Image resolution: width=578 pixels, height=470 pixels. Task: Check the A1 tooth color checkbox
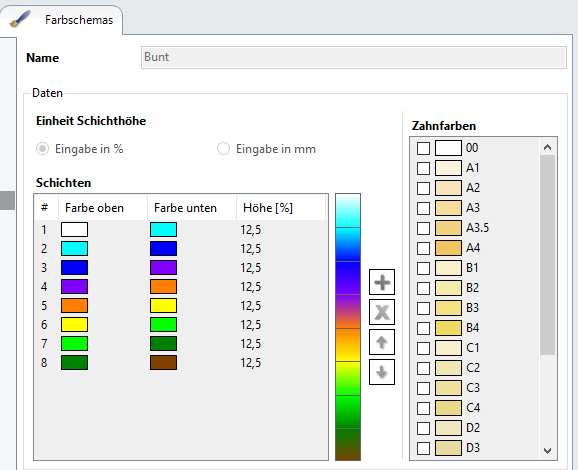[423, 168]
